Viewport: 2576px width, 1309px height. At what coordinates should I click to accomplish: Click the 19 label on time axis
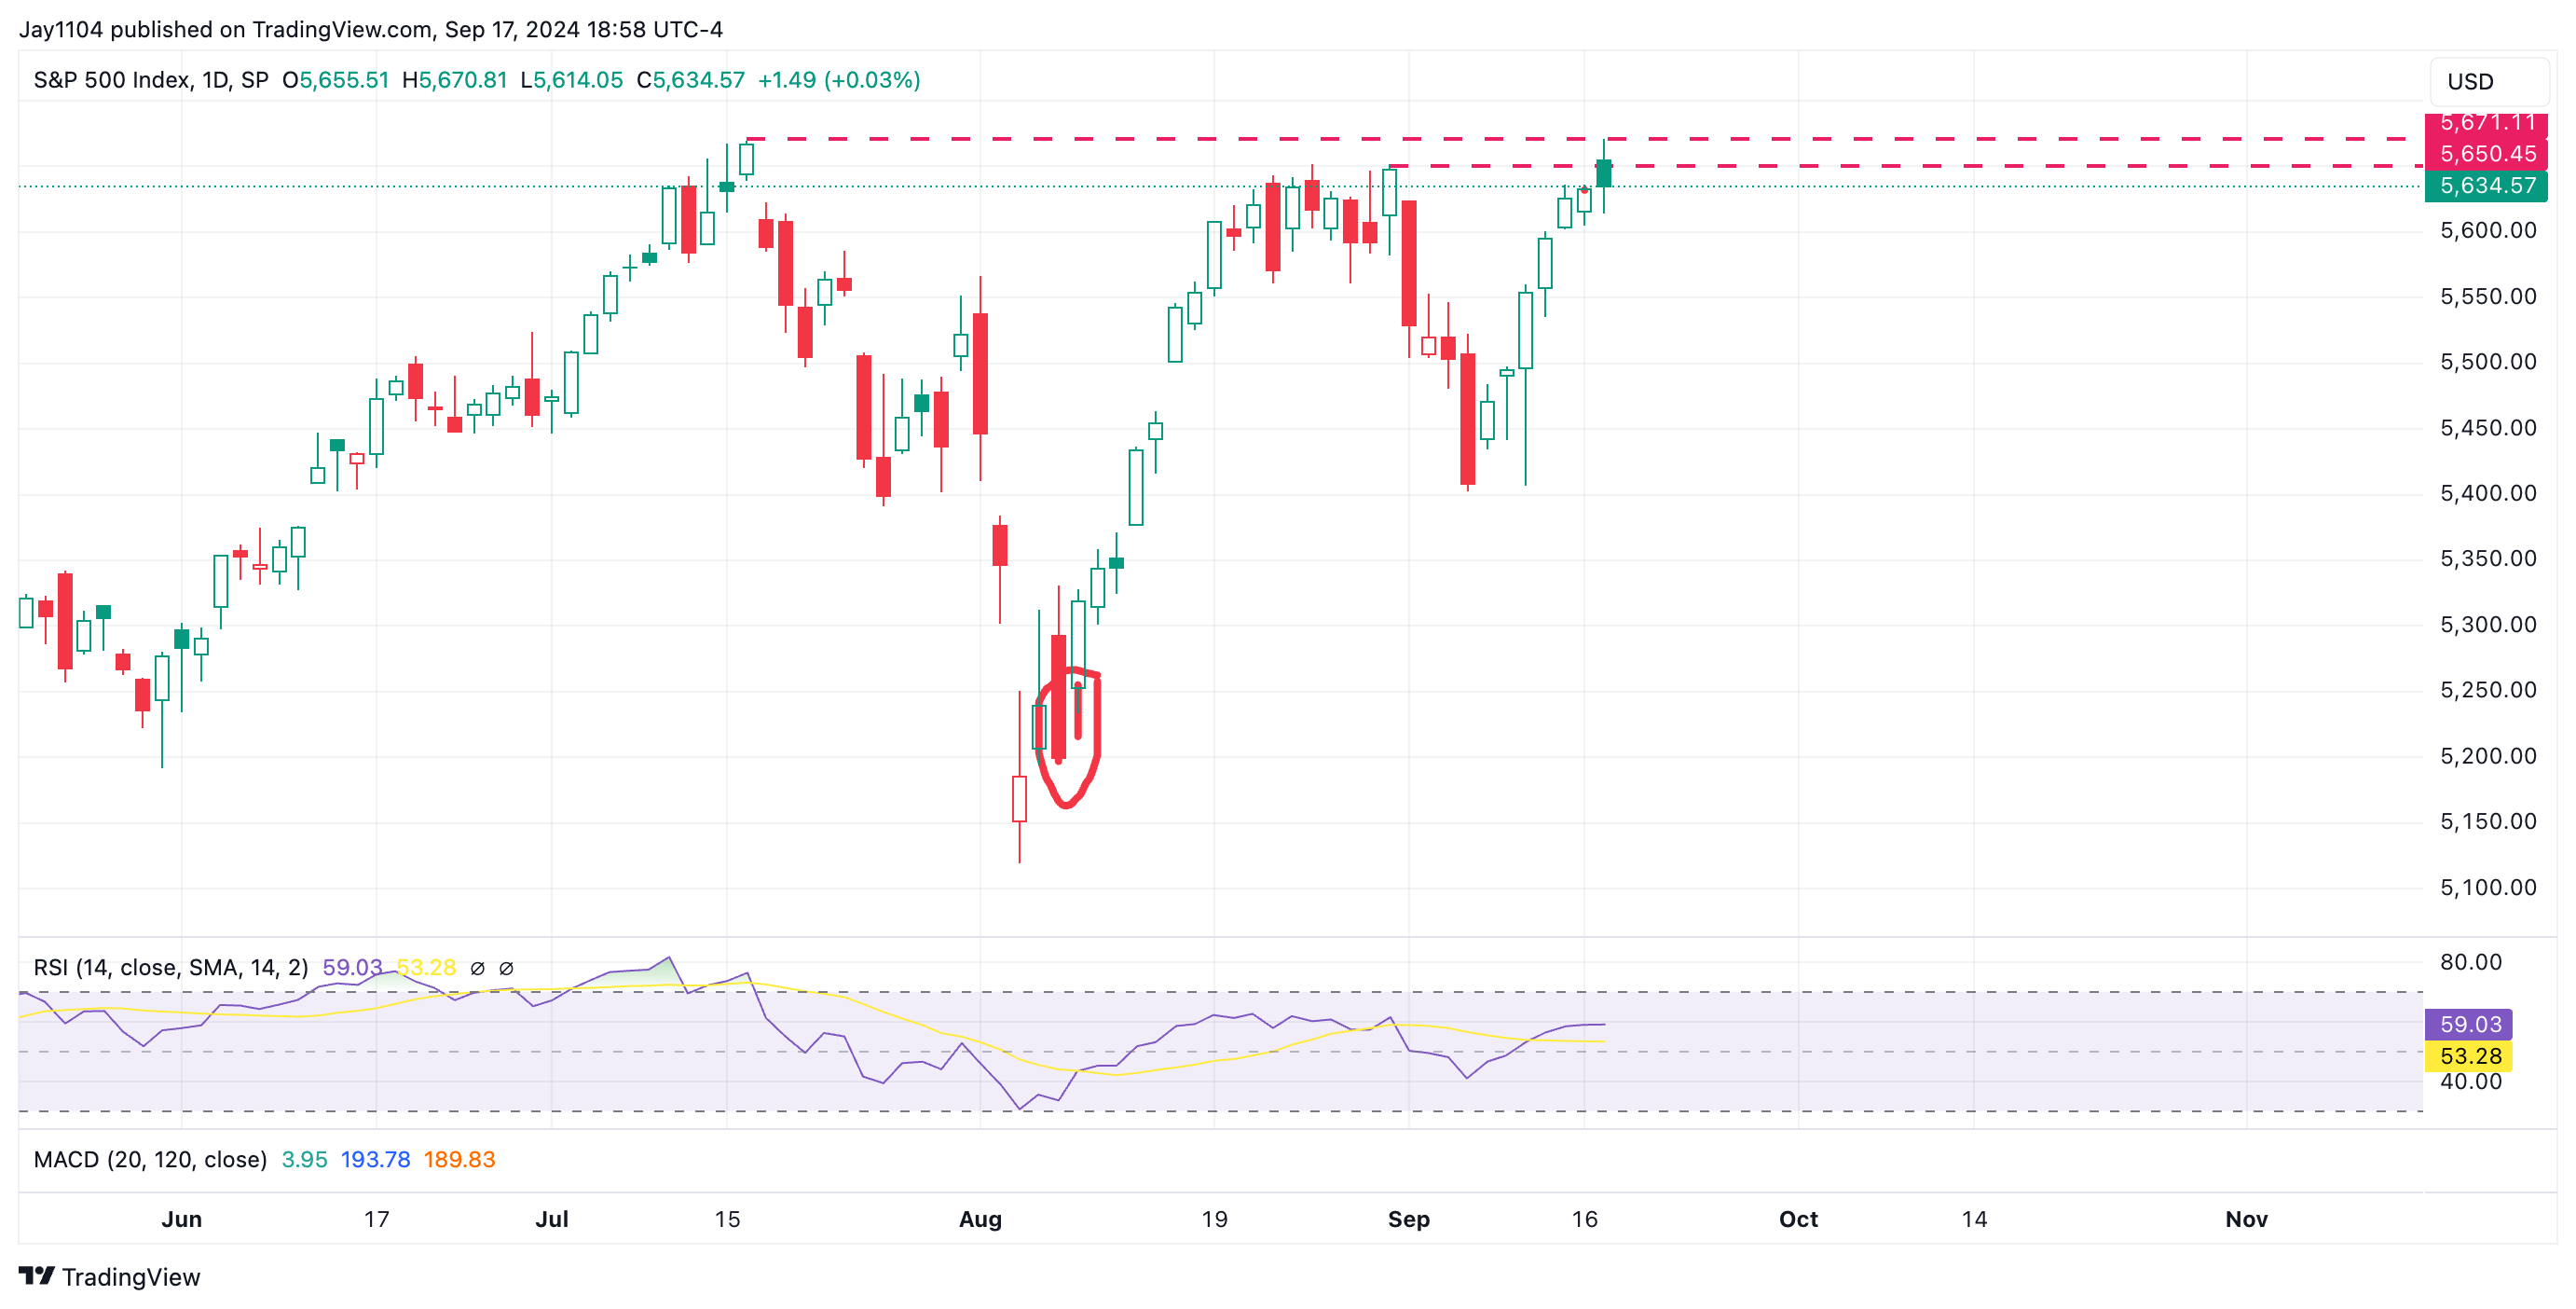tap(1214, 1220)
